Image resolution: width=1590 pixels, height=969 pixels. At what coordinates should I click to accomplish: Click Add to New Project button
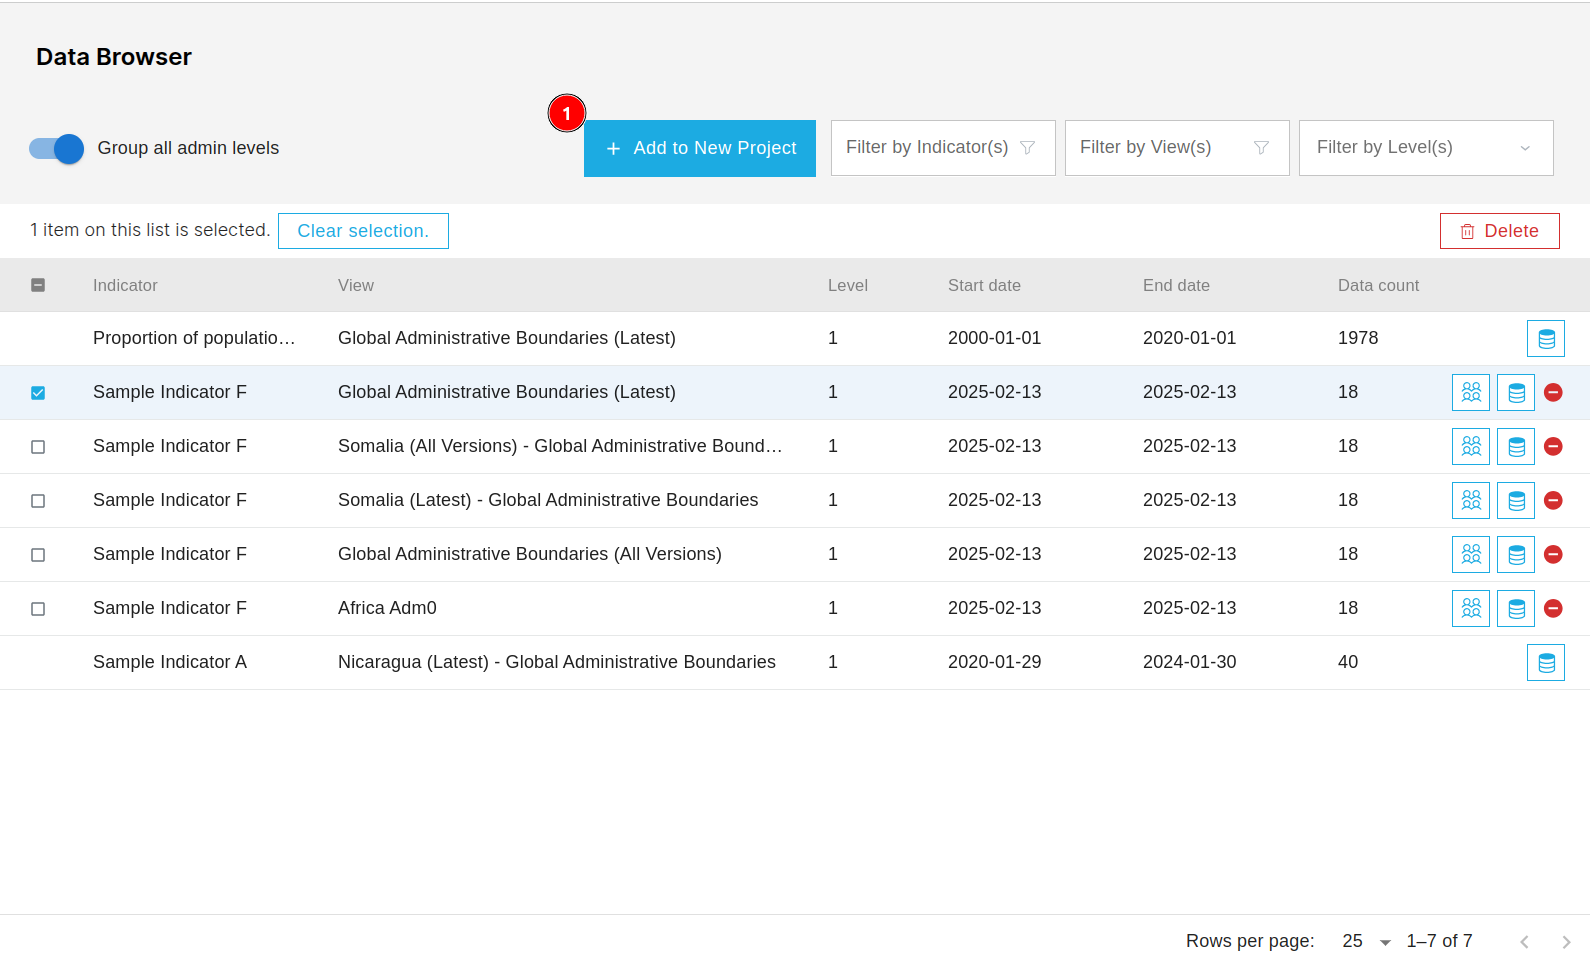click(700, 148)
